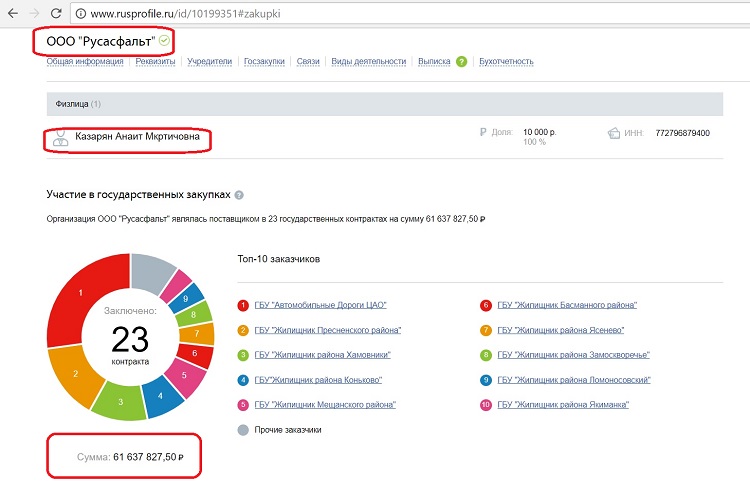Click the site info icon in address bar
Viewport: 750px width, 485px height.
81,14
